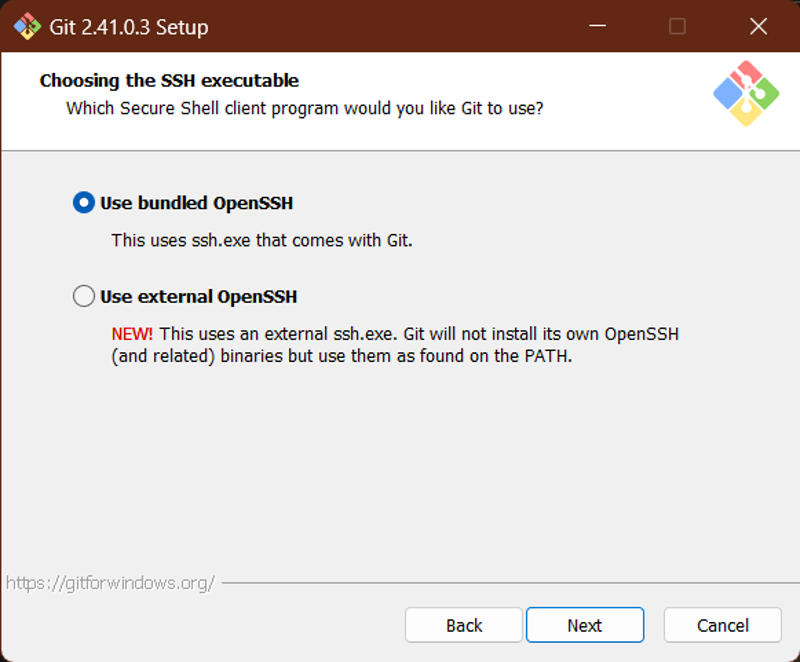Click the disabled maximize button

677,26
